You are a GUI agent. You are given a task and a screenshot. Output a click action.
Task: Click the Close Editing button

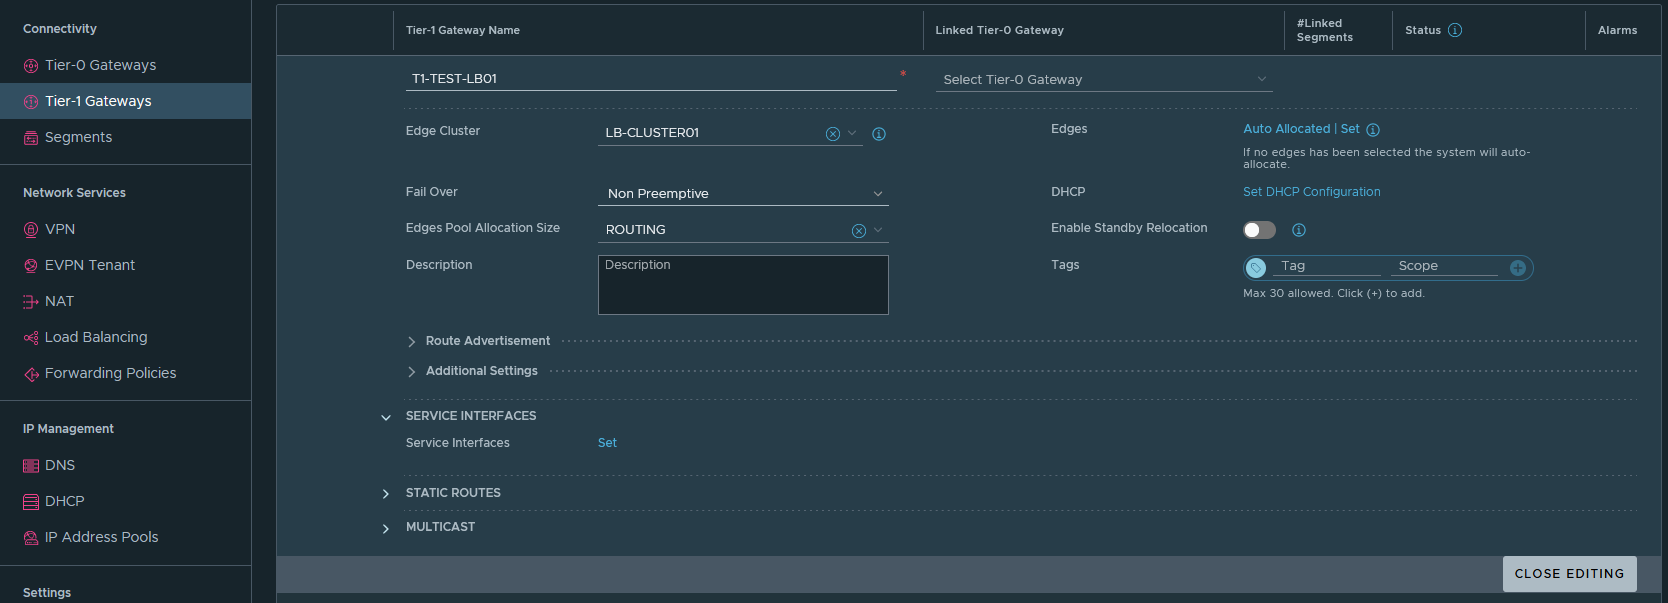(x=1569, y=574)
